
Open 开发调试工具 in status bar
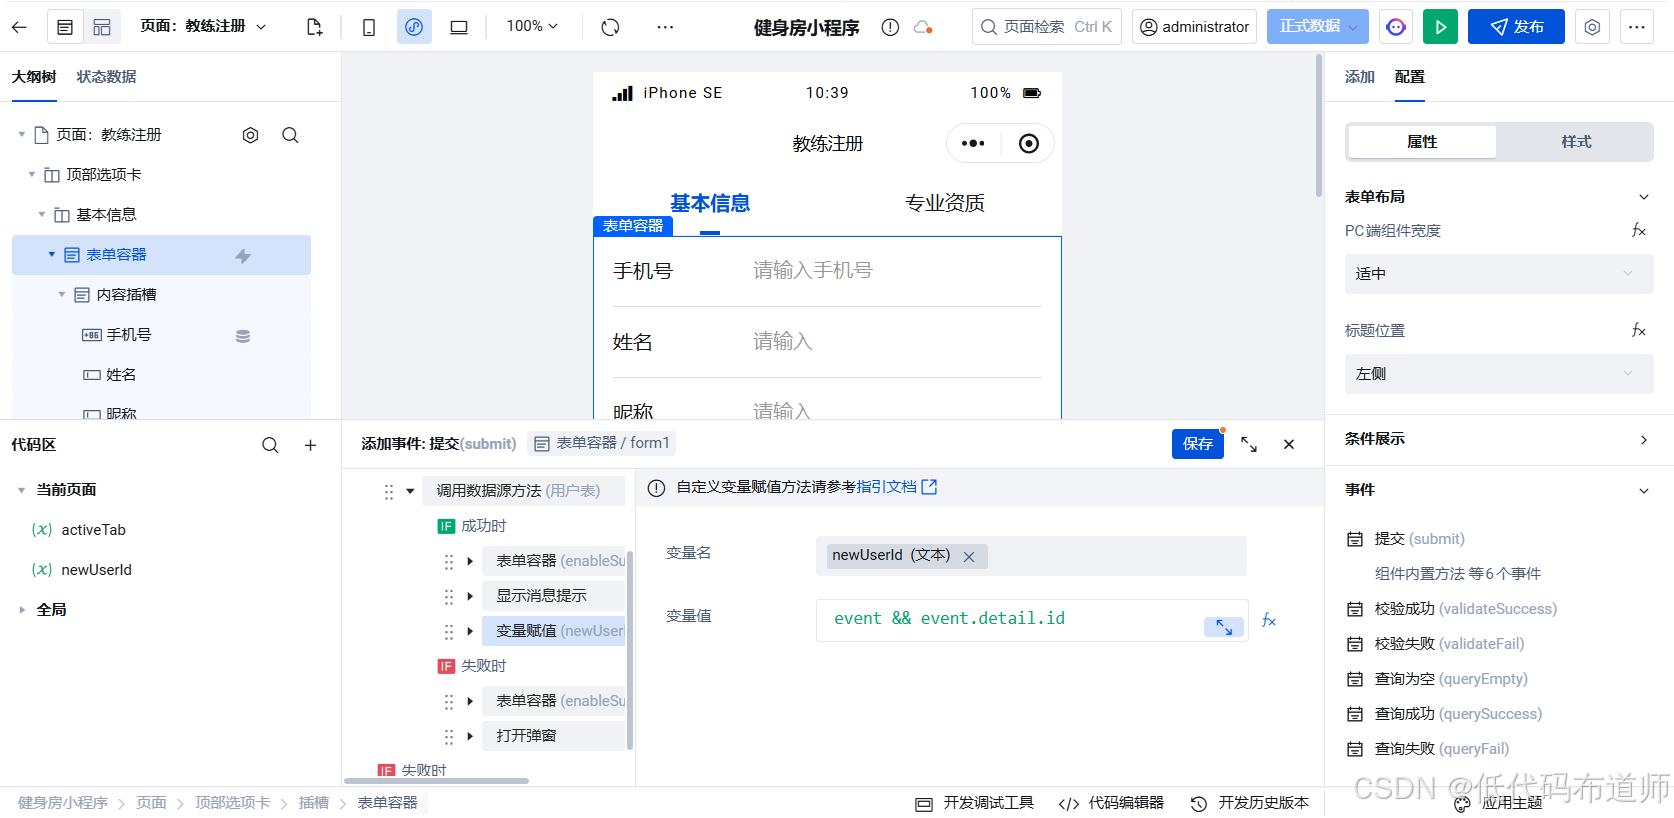coord(975,803)
